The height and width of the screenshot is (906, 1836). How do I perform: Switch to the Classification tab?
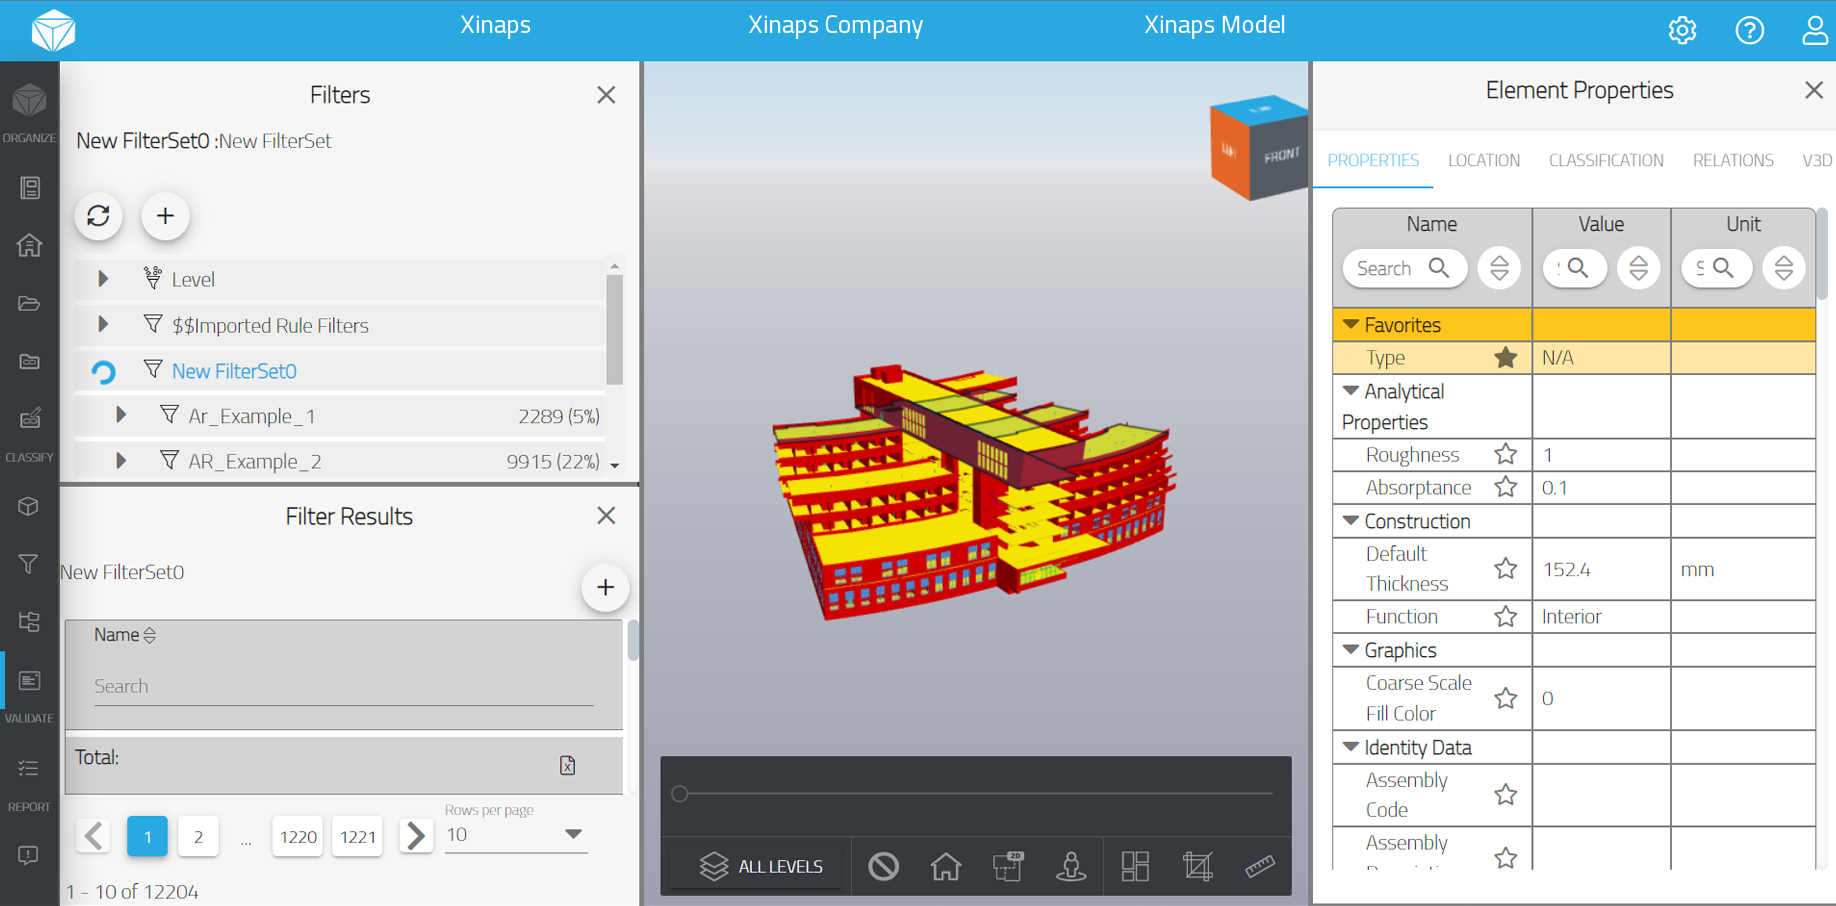coord(1606,160)
